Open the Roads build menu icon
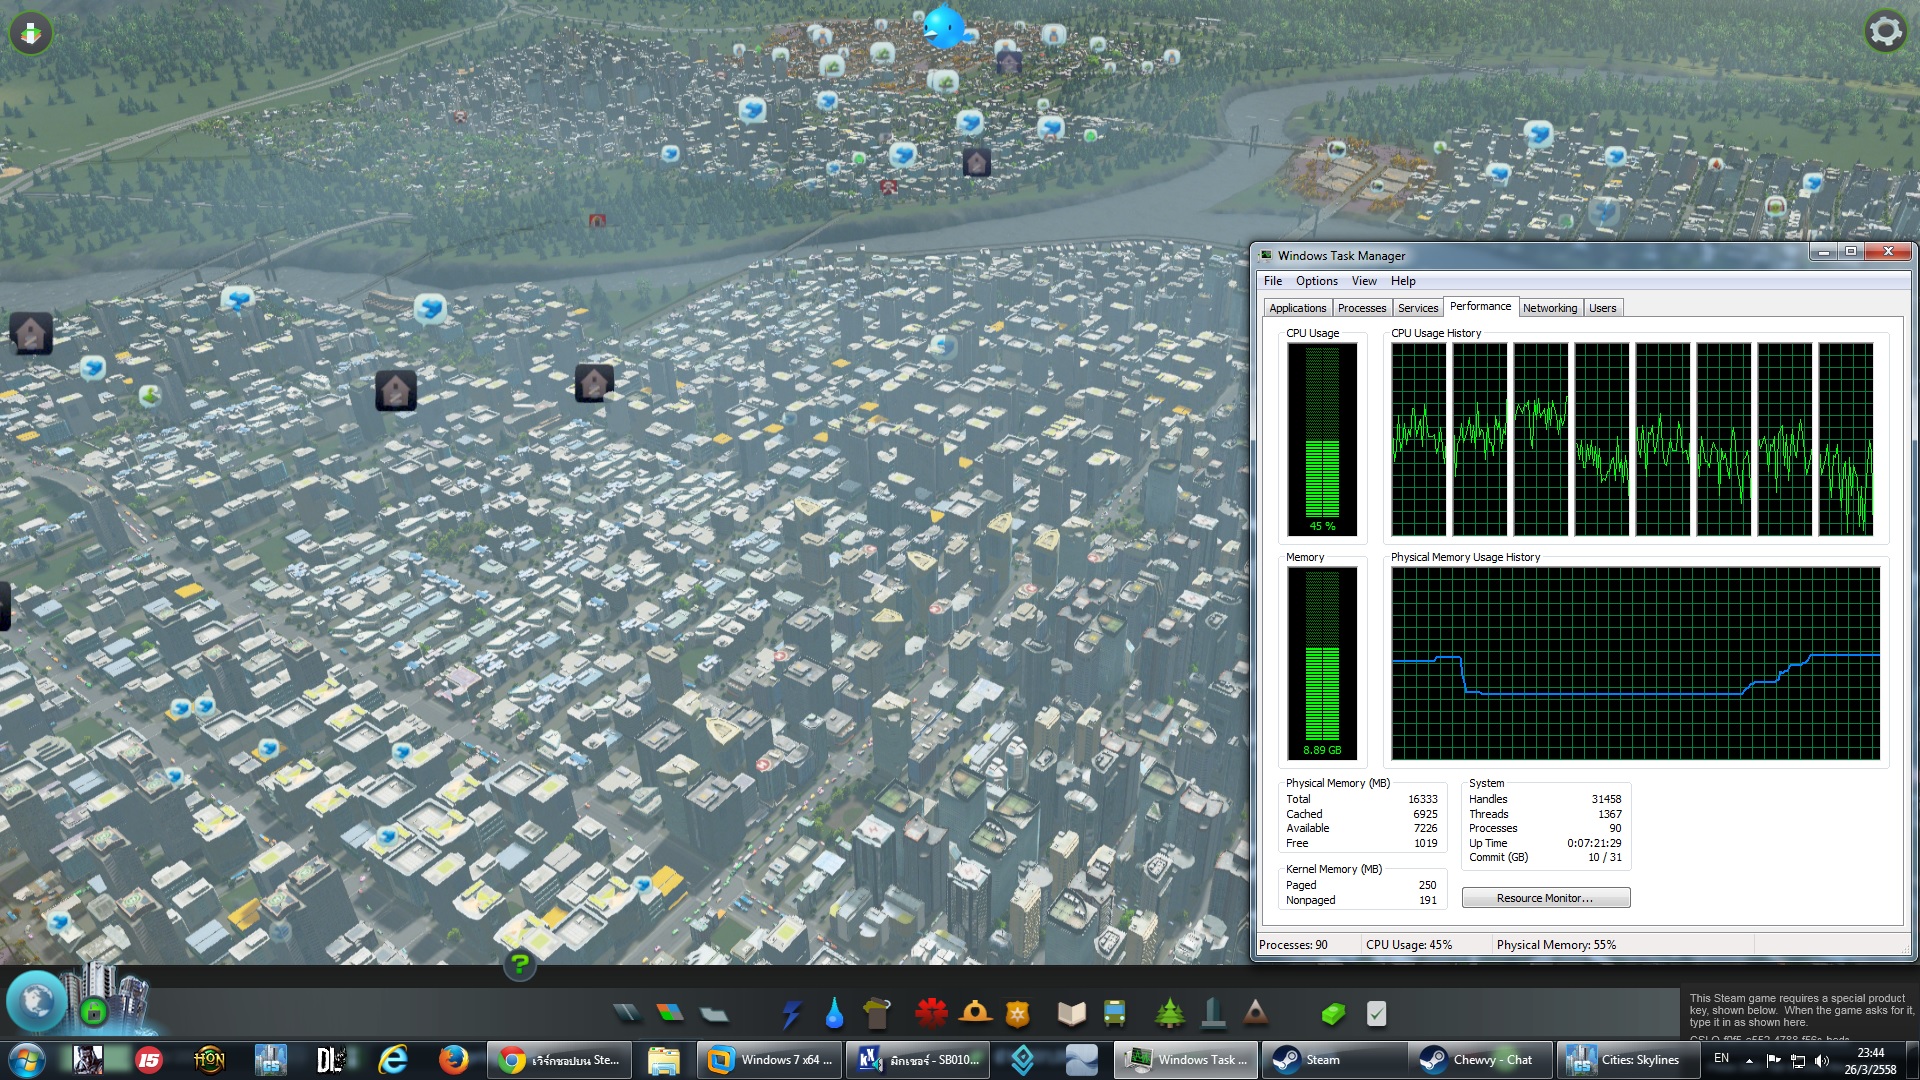Image resolution: width=1920 pixels, height=1080 pixels. [627, 1014]
